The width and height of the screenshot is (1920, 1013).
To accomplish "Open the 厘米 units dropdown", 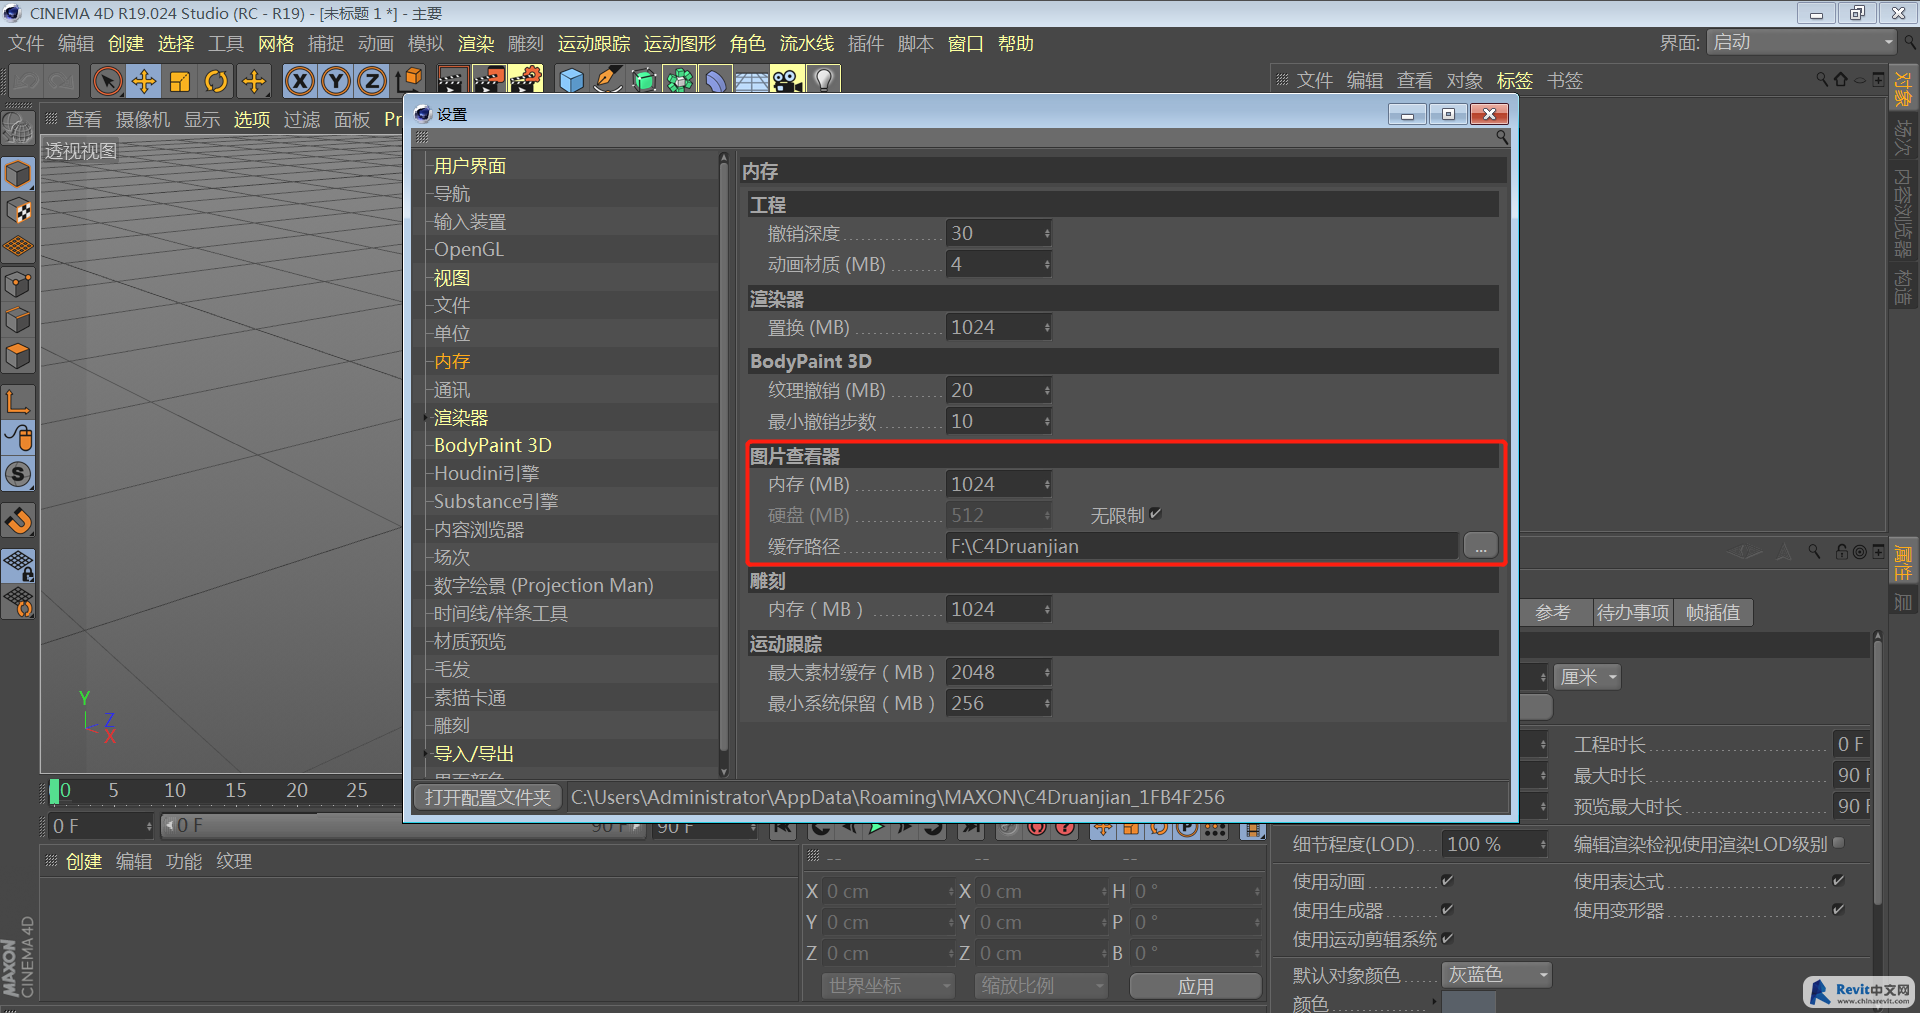I will (1587, 677).
